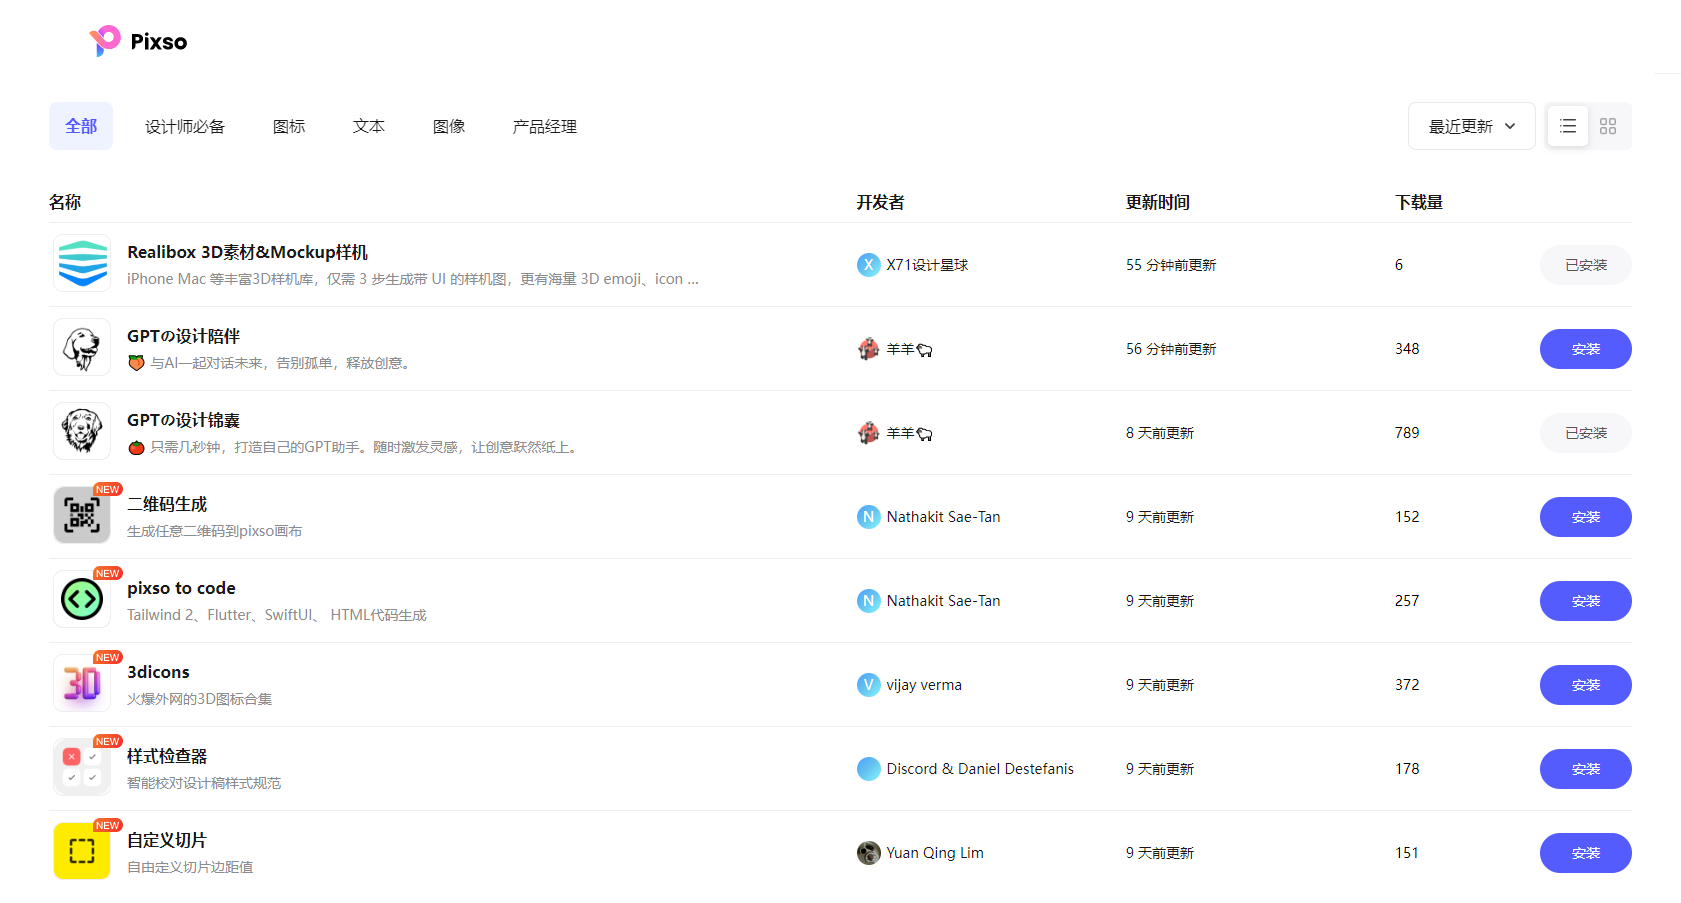Click the 56 分钟前更新 timestamp

point(1171,349)
